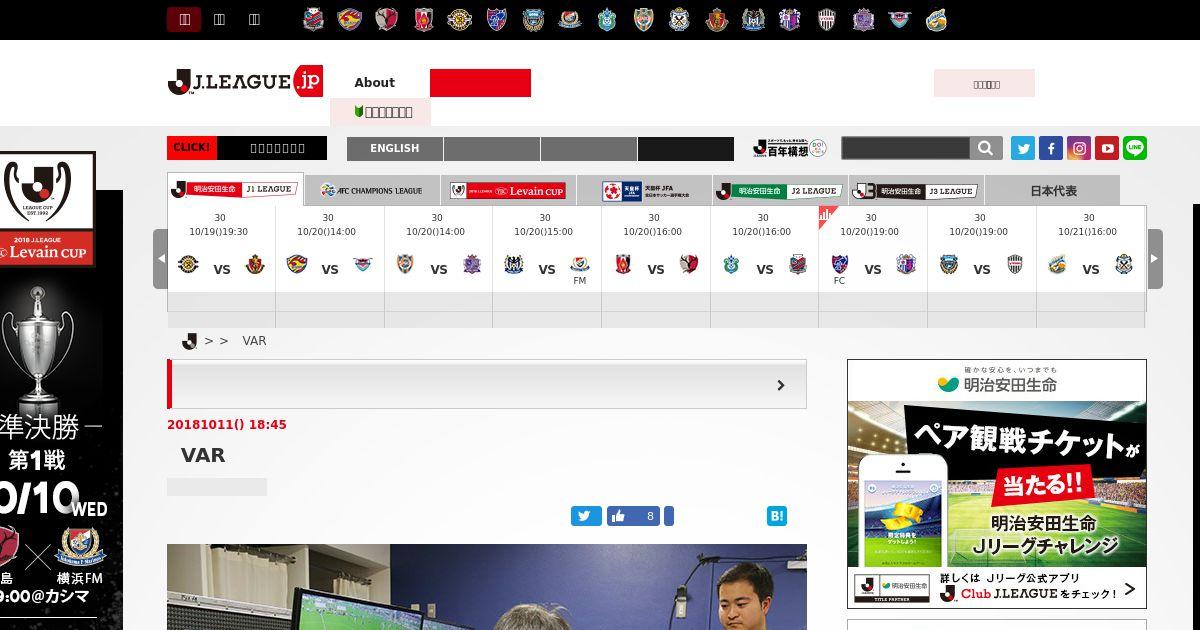Image resolution: width=1200 pixels, height=630 pixels.
Task: Select the AFC Champions League tab
Action: (x=371, y=190)
